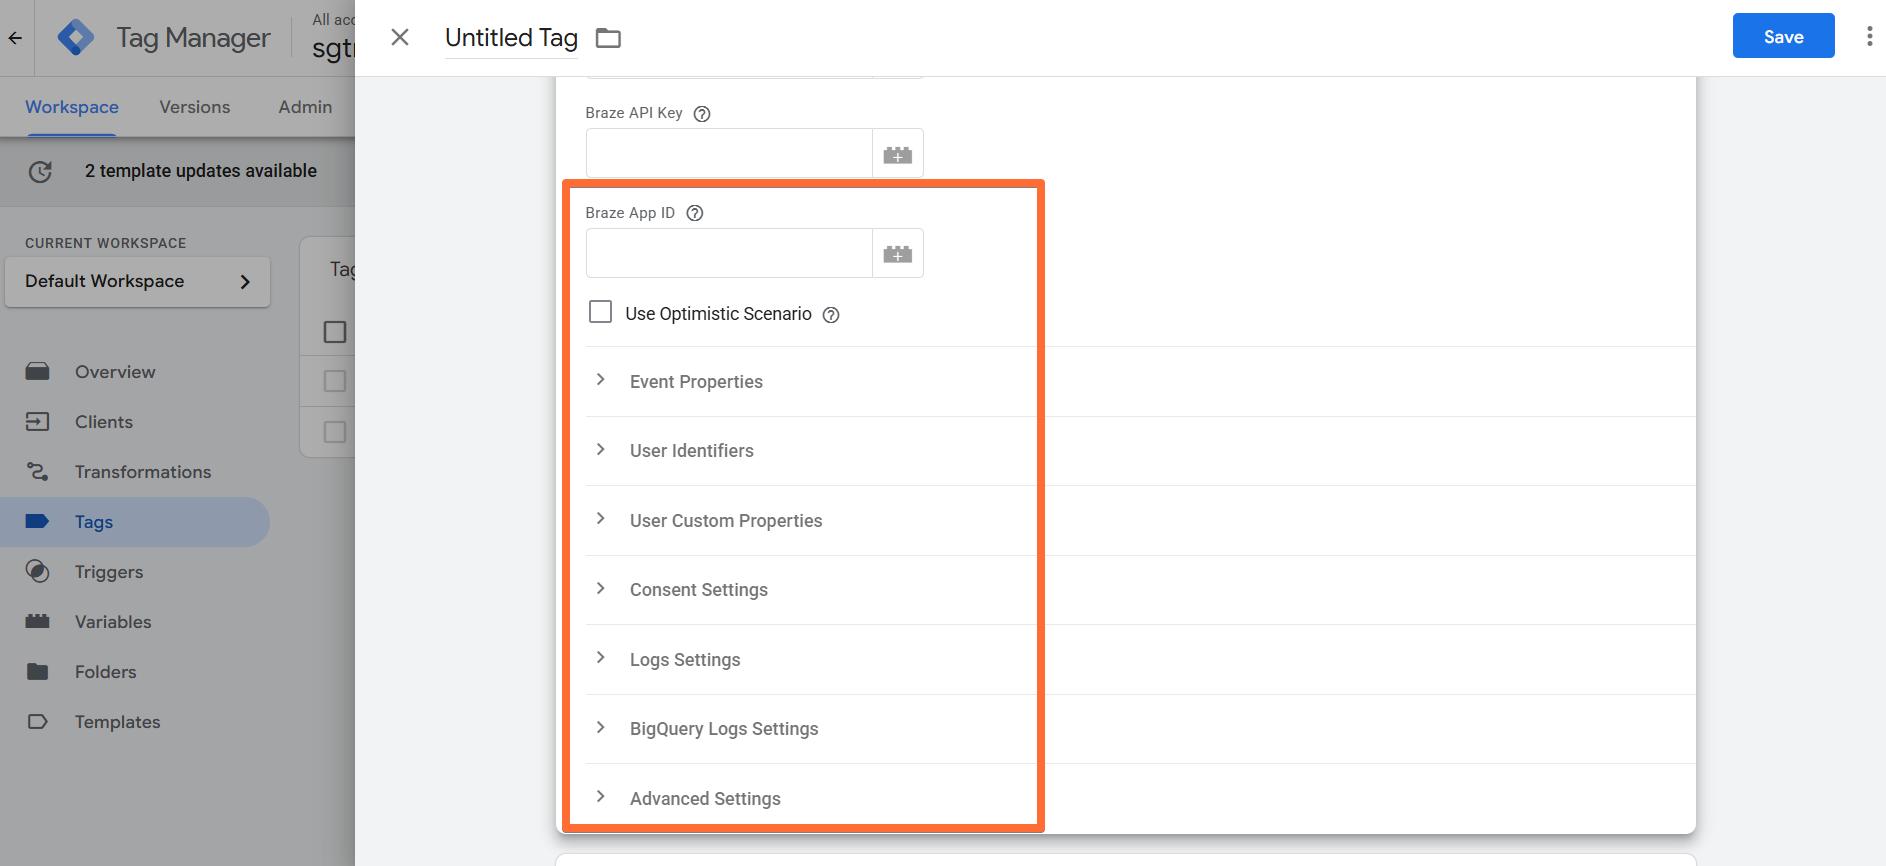Open Braze App ID help tooltip icon
The height and width of the screenshot is (866, 1886).
pos(695,213)
